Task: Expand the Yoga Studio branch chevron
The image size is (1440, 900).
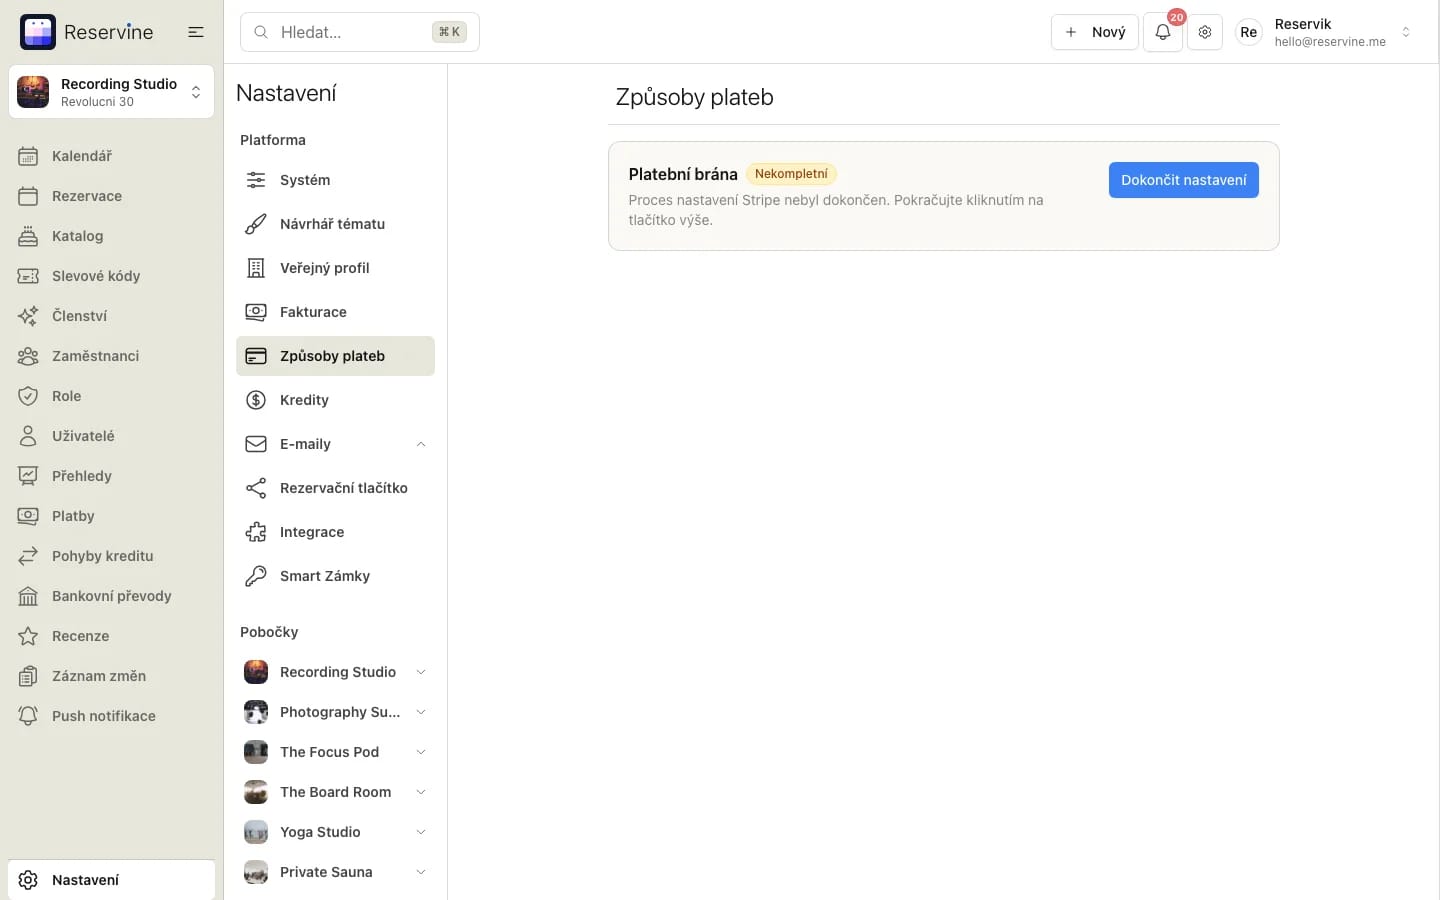Action: (421, 832)
